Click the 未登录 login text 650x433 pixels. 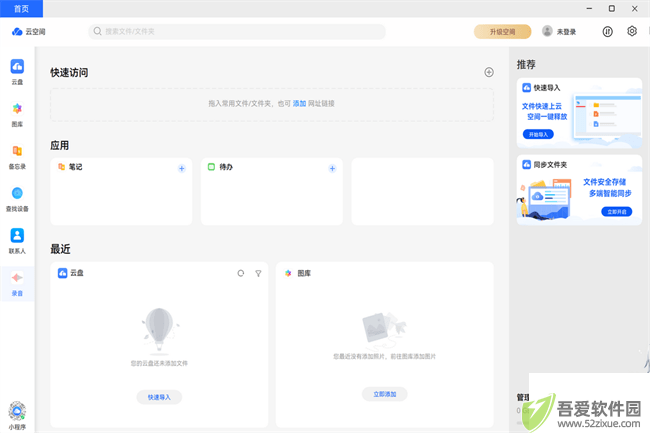[x=566, y=32]
